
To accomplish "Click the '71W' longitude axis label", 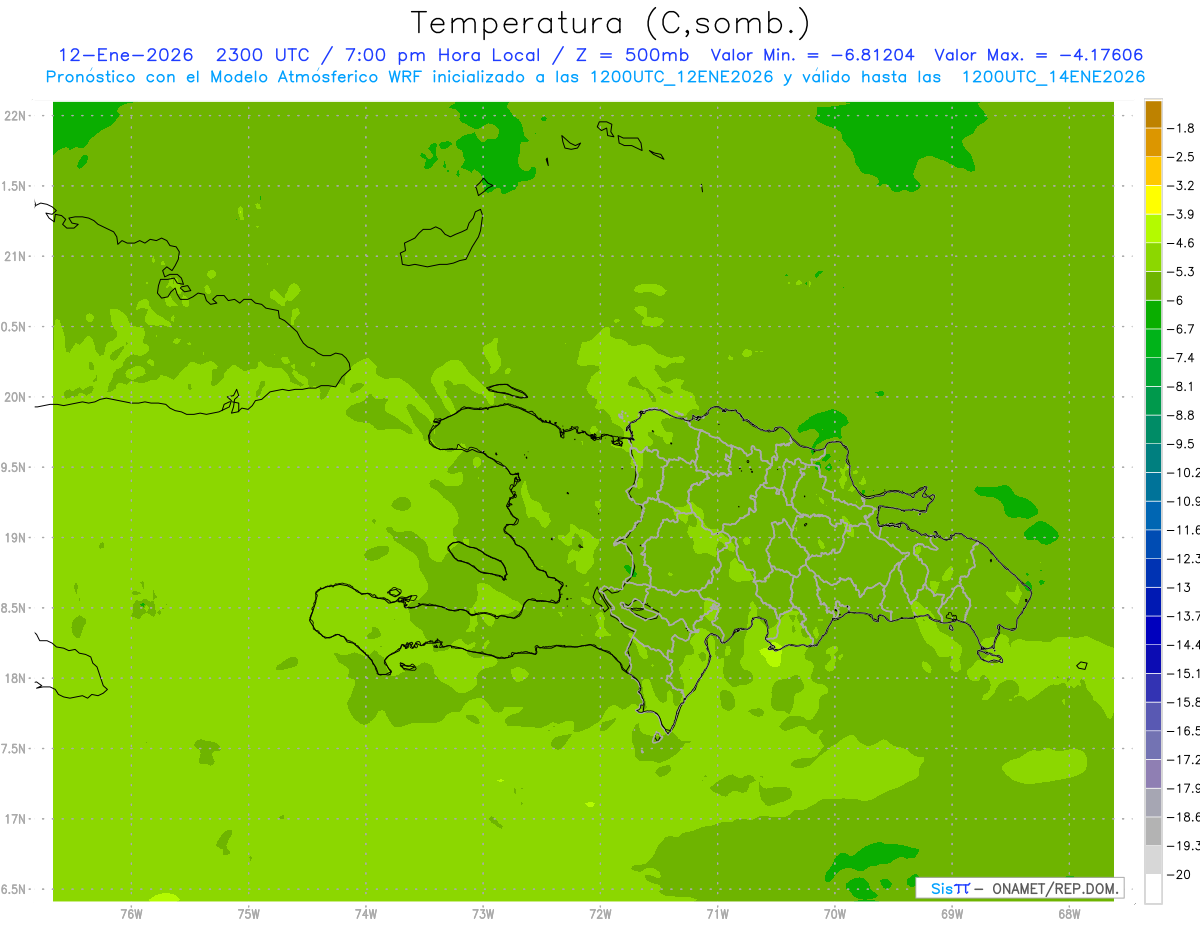I will pyautogui.click(x=717, y=914).
